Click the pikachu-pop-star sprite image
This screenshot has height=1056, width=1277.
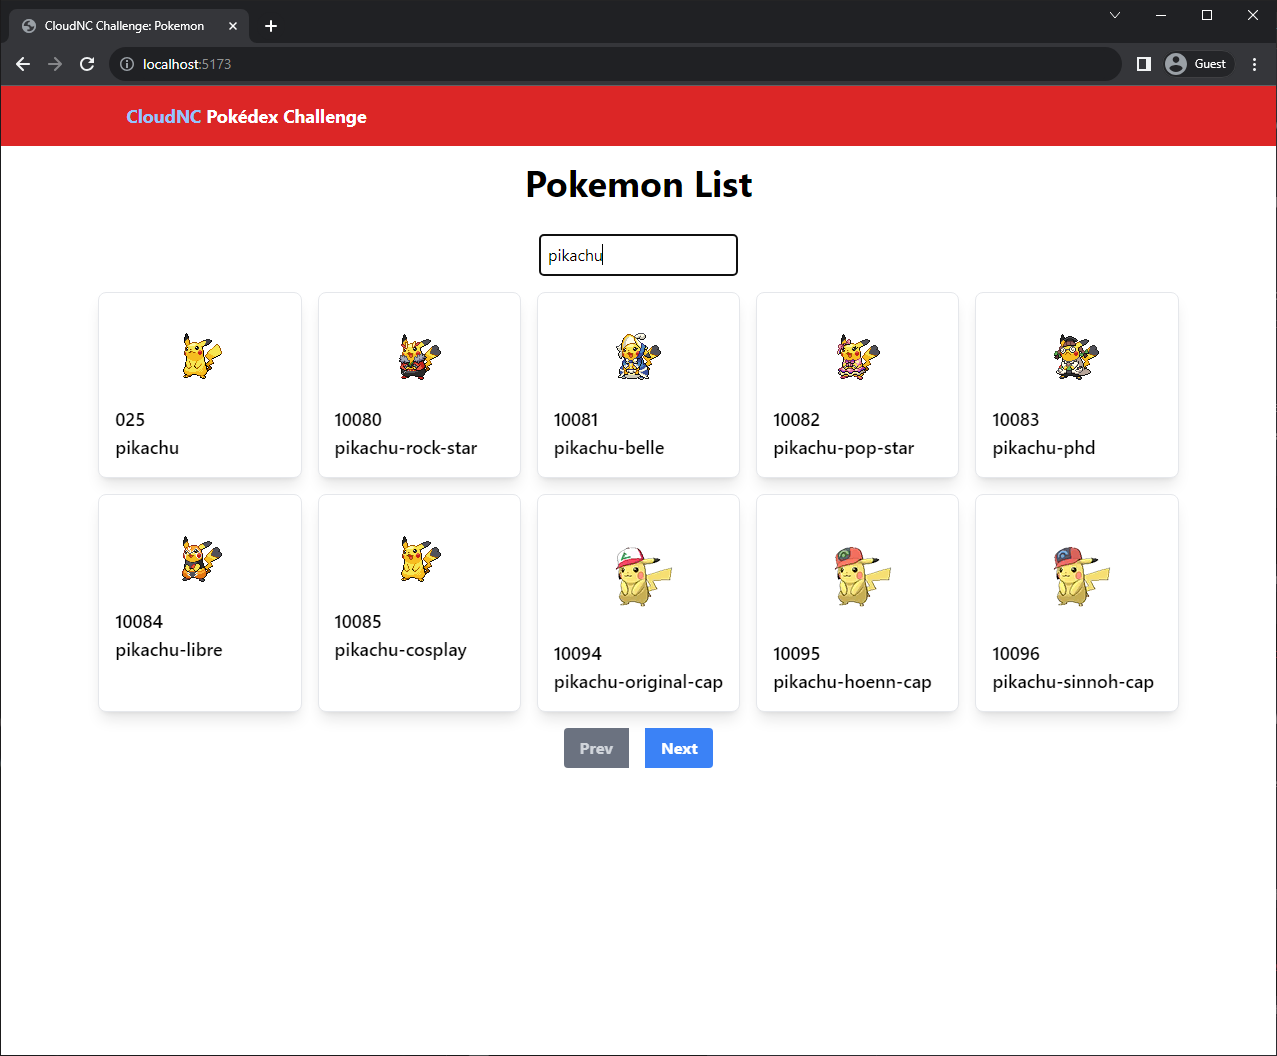[x=857, y=357]
